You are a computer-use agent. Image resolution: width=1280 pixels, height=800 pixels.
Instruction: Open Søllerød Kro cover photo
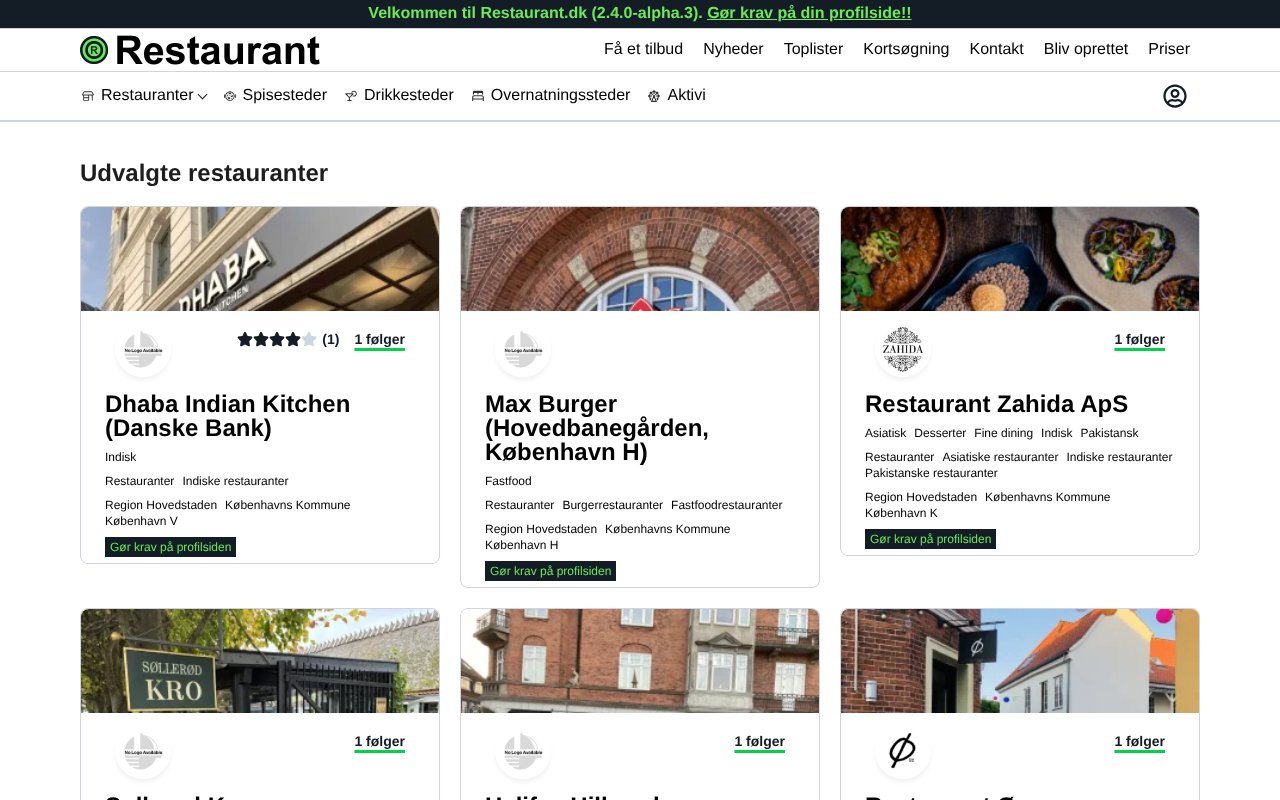[x=260, y=661]
